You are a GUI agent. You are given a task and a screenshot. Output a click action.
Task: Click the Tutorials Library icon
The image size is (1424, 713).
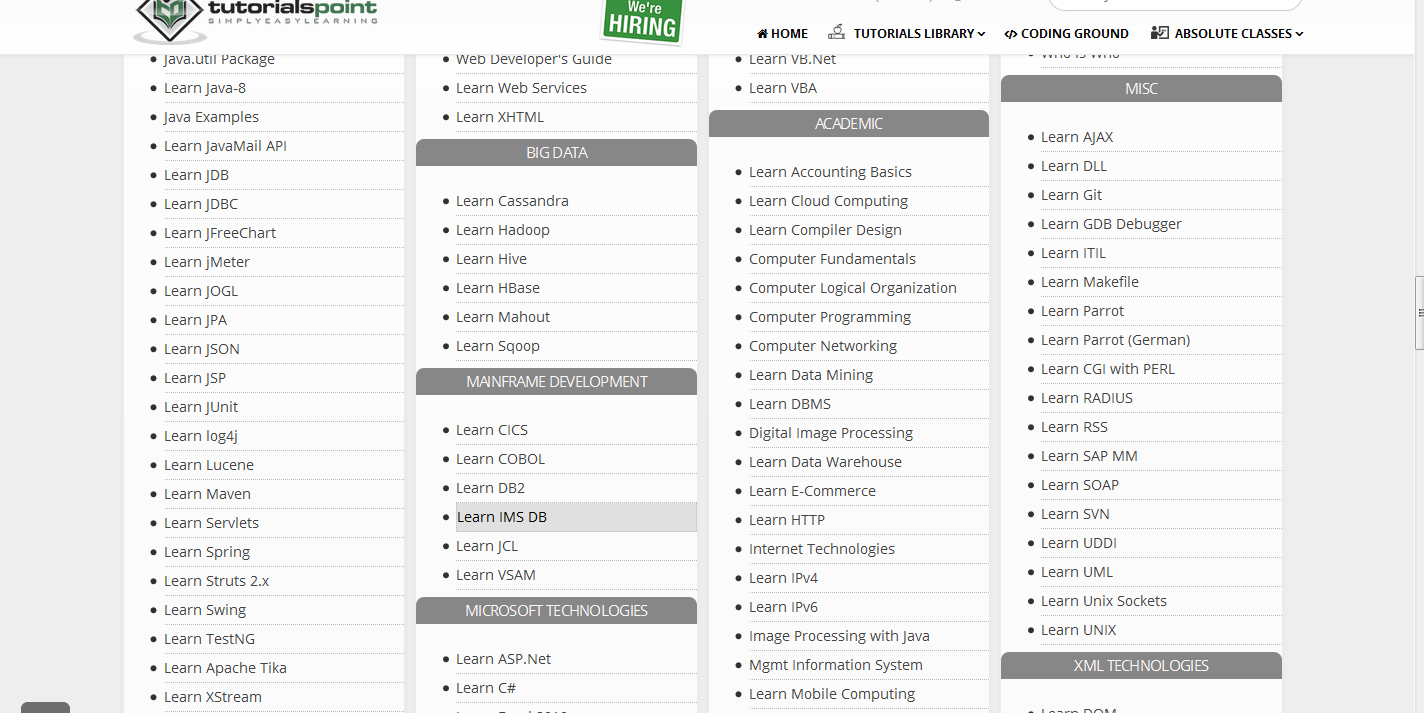837,32
